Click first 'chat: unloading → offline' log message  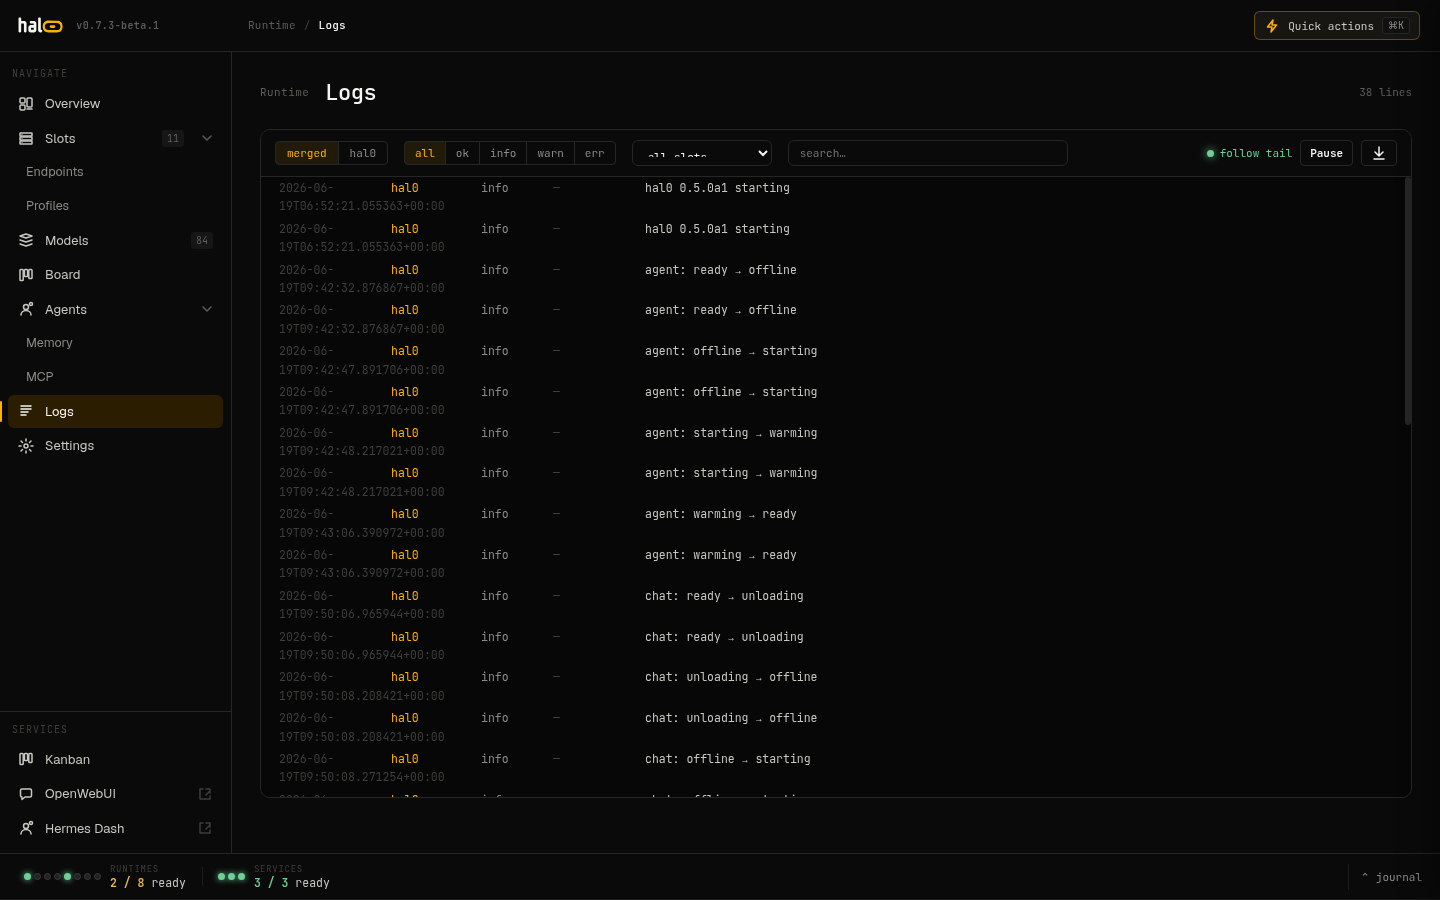[731, 677]
